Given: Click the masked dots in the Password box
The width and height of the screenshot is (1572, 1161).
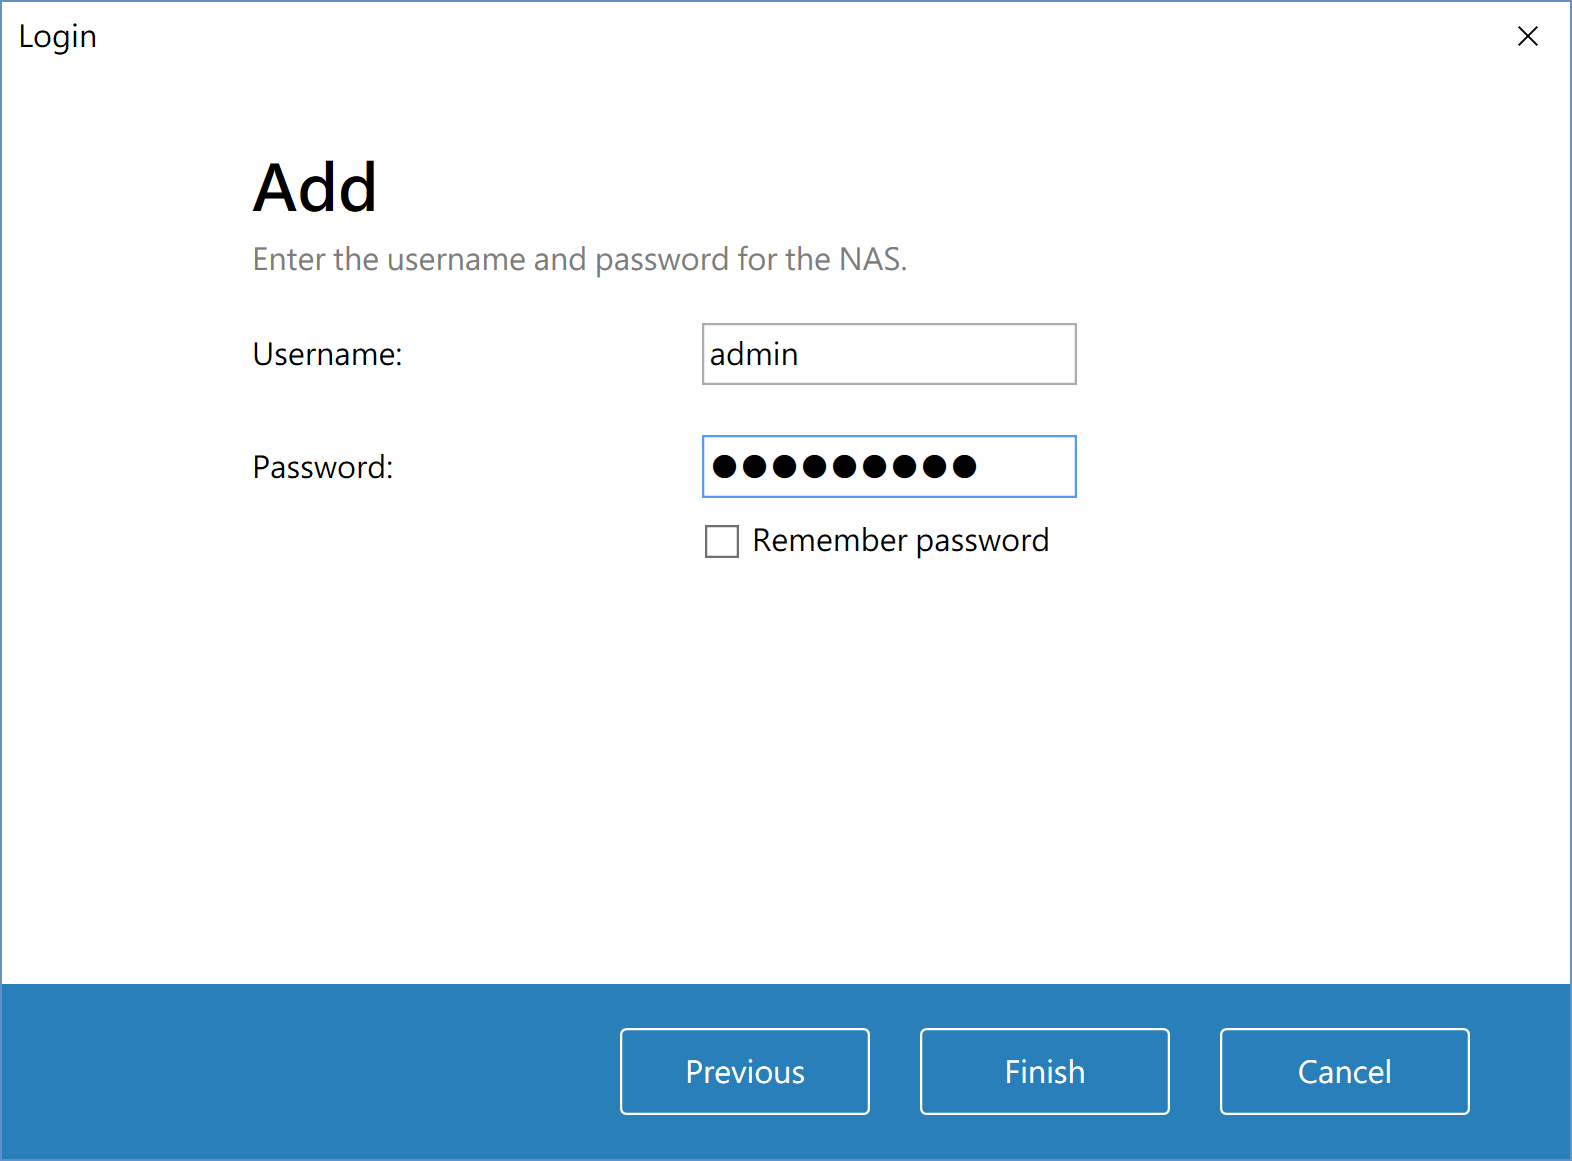Looking at the screenshot, I should (x=844, y=466).
